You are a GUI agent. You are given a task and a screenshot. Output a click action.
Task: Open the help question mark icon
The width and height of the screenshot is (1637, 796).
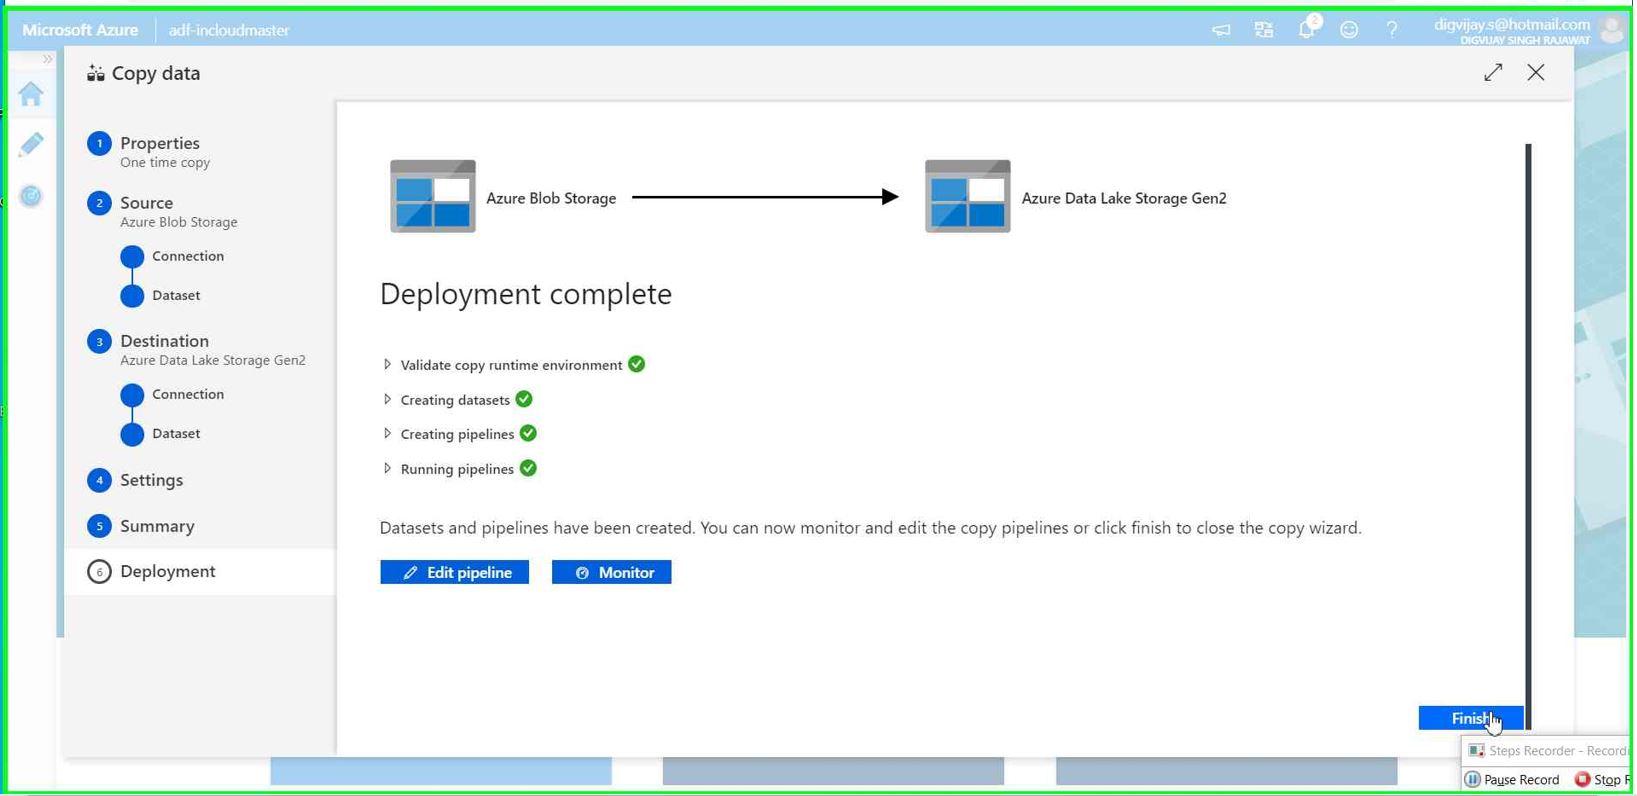(1392, 30)
